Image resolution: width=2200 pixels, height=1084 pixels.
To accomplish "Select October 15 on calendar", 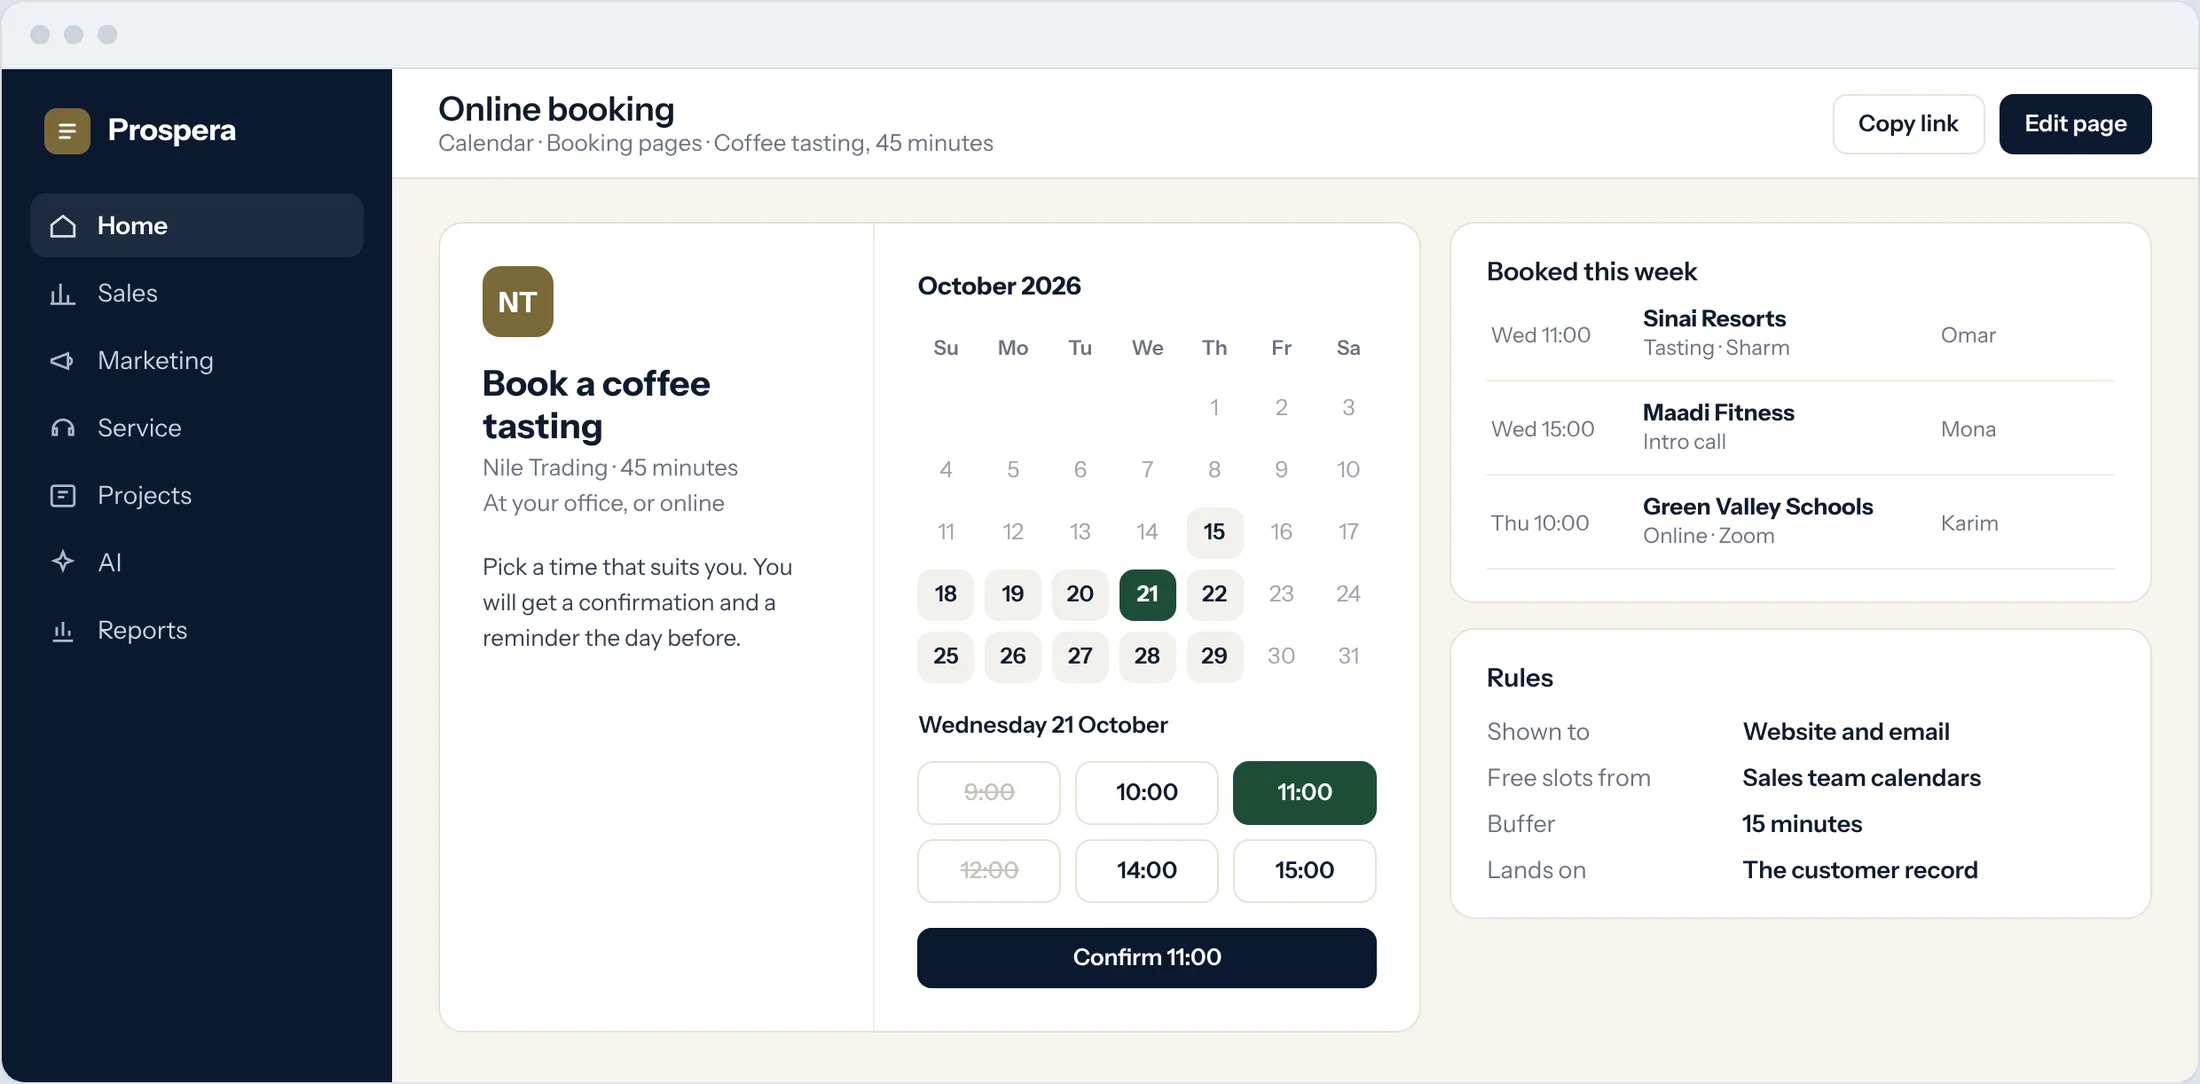I will pos(1214,532).
